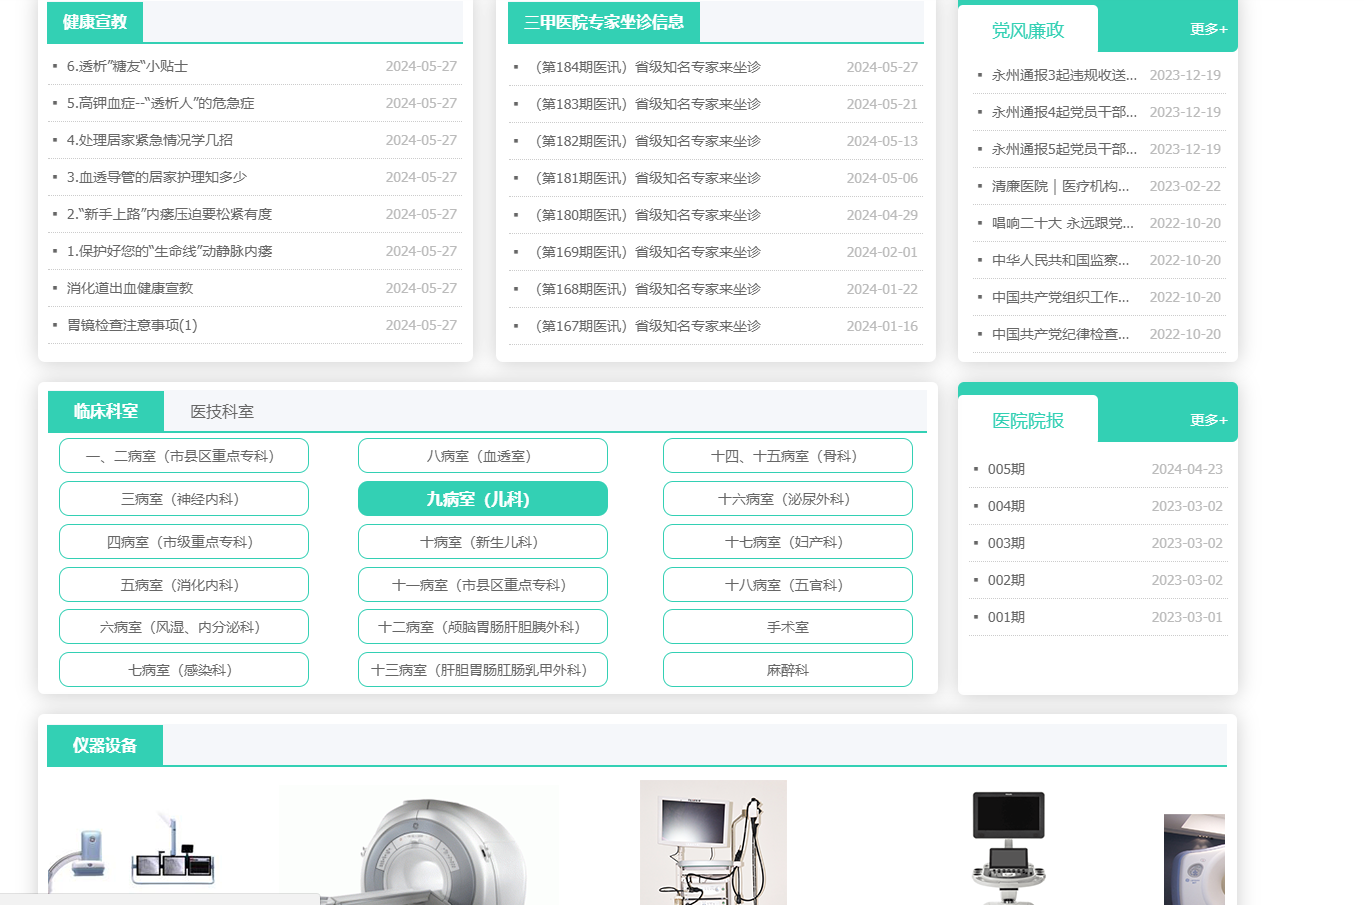Open 清廉医院 | 医疗机构 news item
This screenshot has height=905, width=1364.
click(x=1060, y=187)
